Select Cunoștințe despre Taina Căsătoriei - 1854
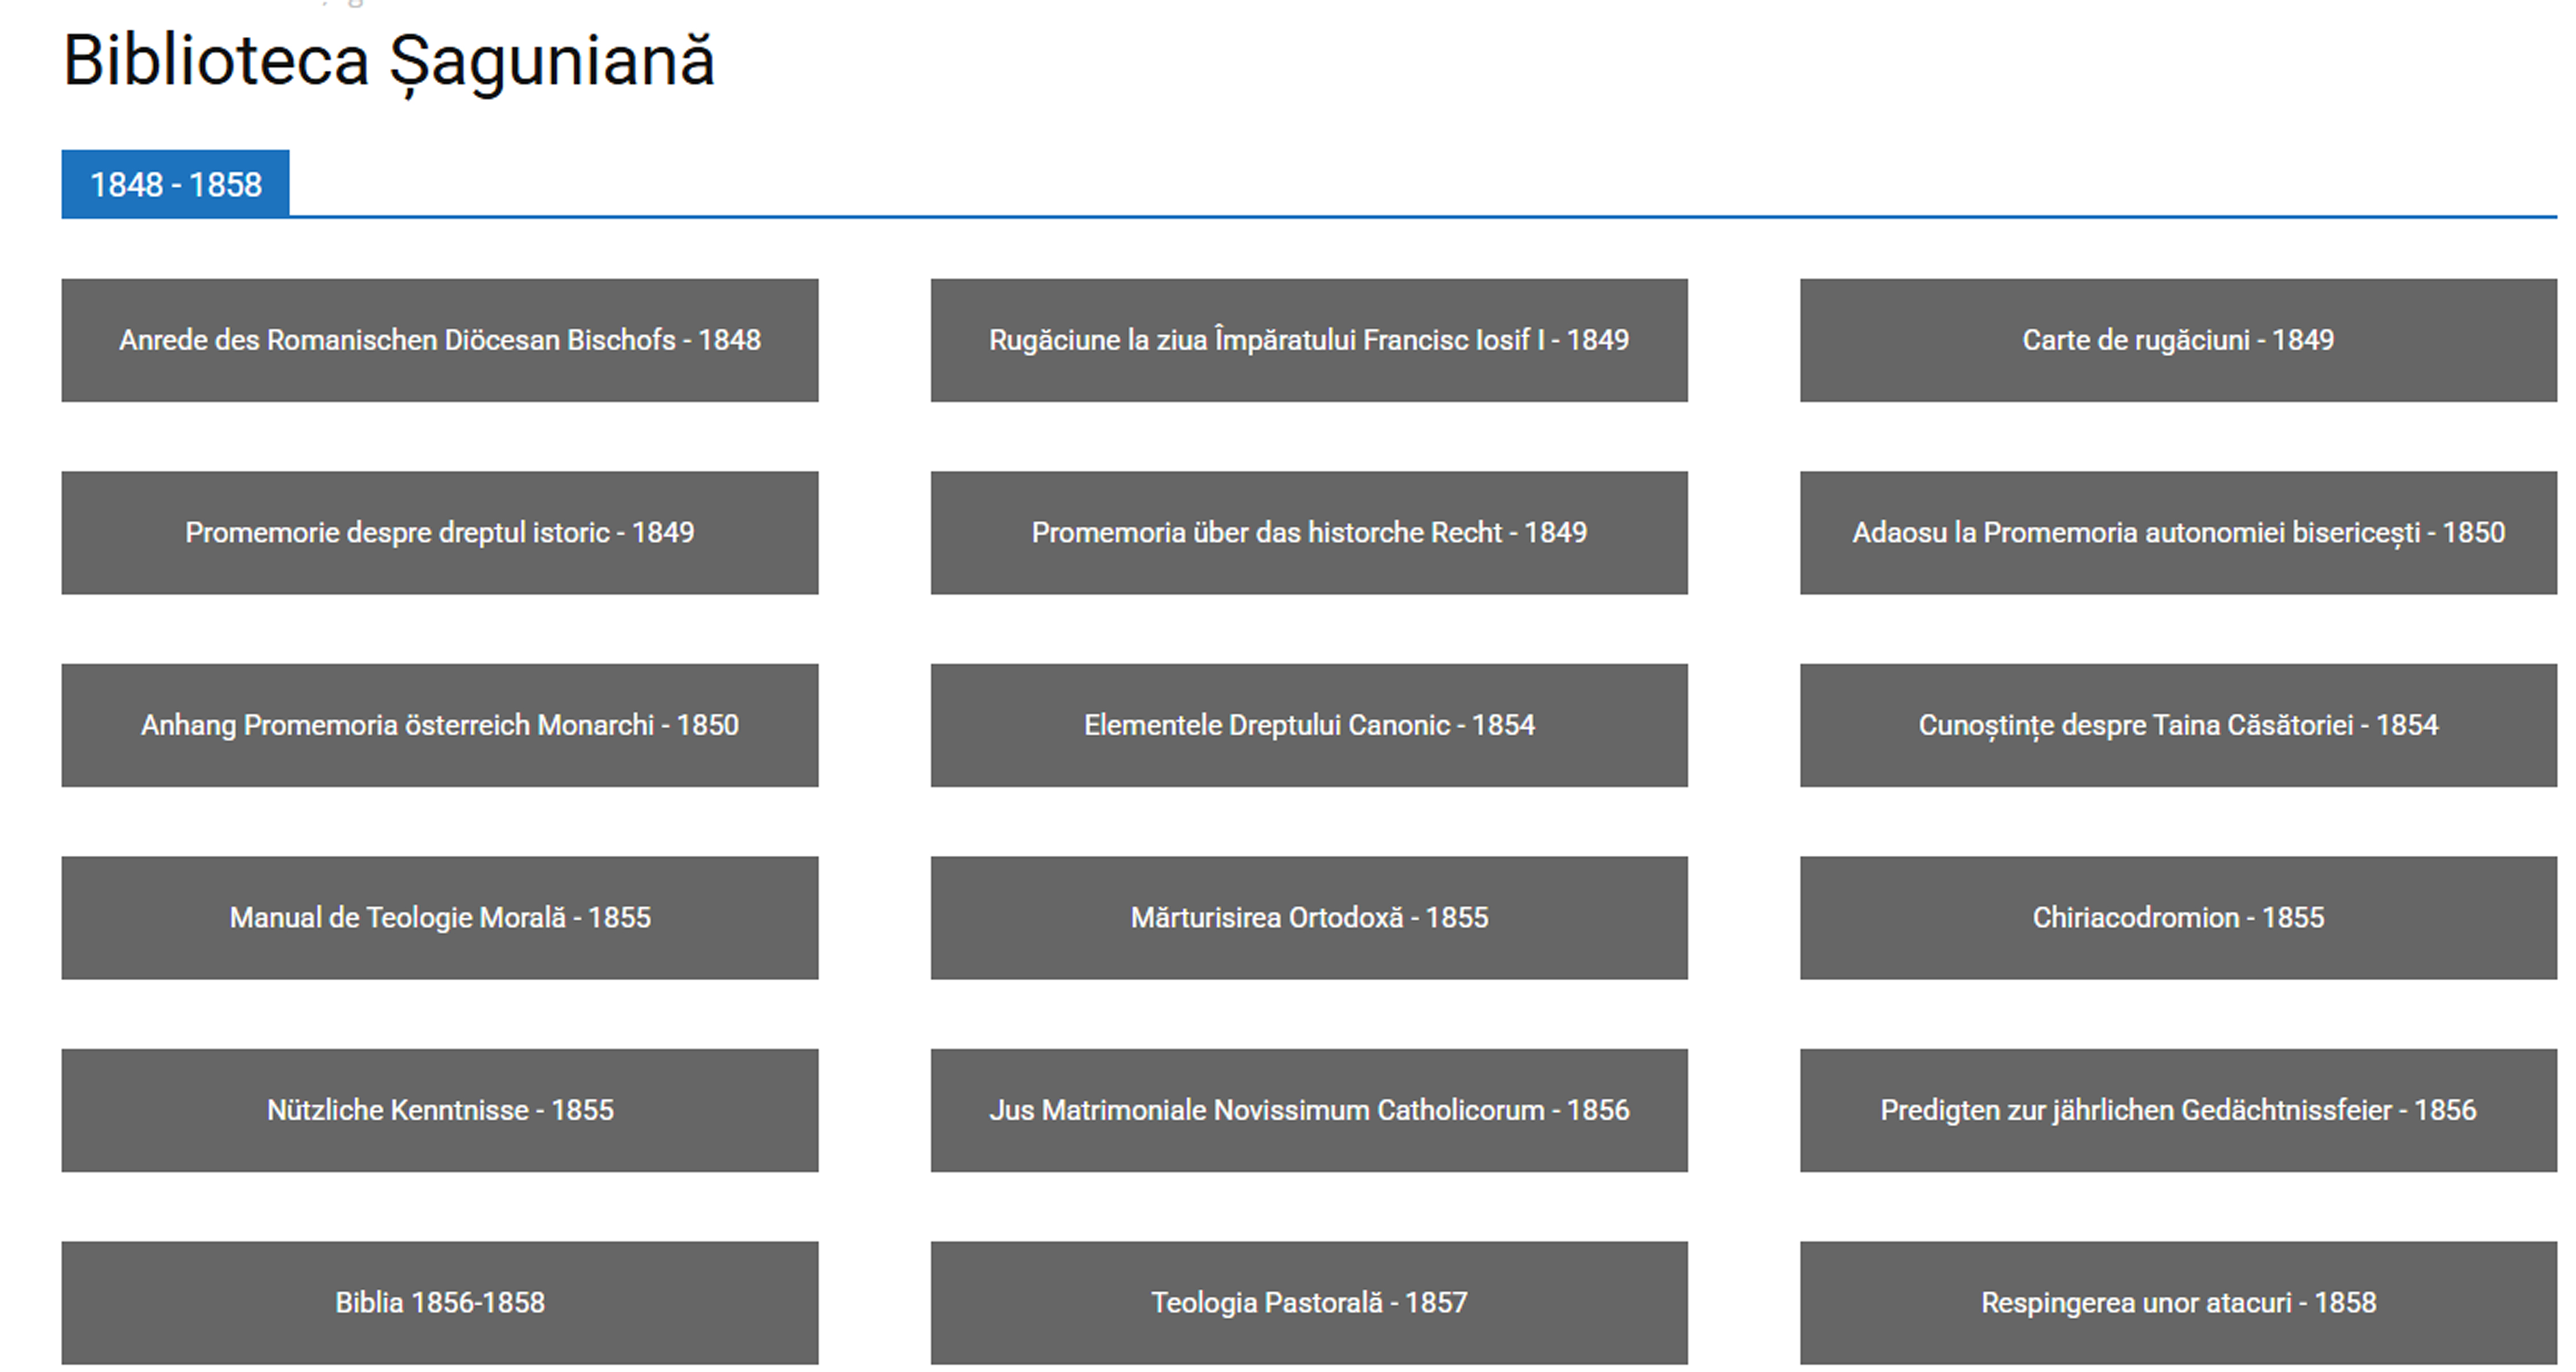 coord(2177,725)
